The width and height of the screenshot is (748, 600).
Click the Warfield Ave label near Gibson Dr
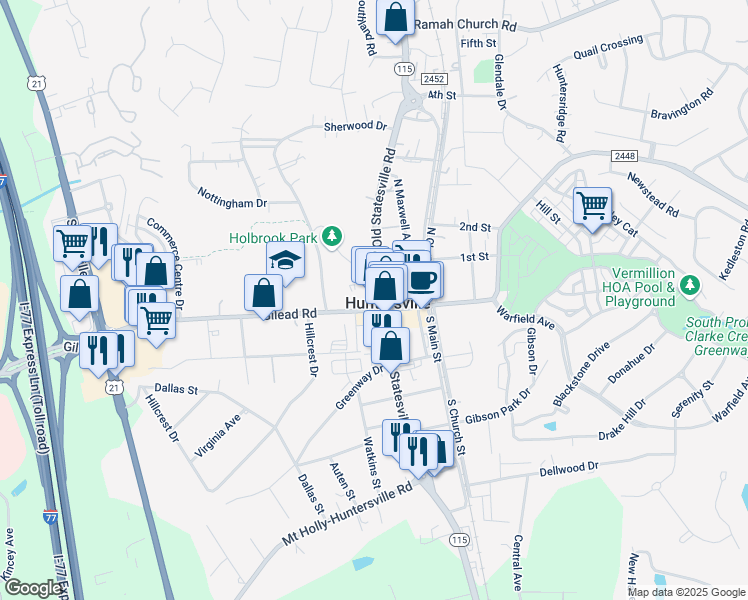pos(525,318)
